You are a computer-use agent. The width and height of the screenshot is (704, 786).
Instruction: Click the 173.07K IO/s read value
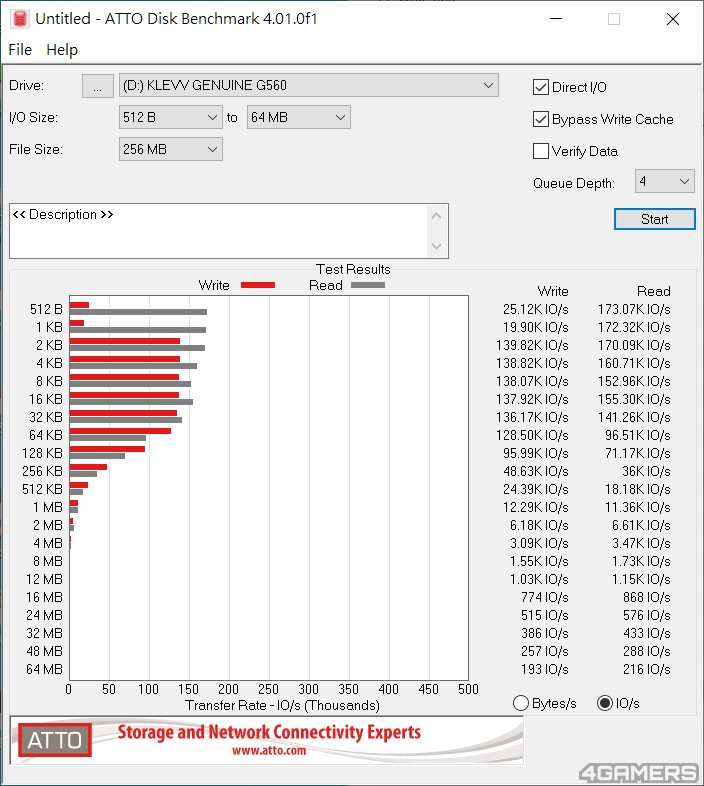click(x=634, y=309)
